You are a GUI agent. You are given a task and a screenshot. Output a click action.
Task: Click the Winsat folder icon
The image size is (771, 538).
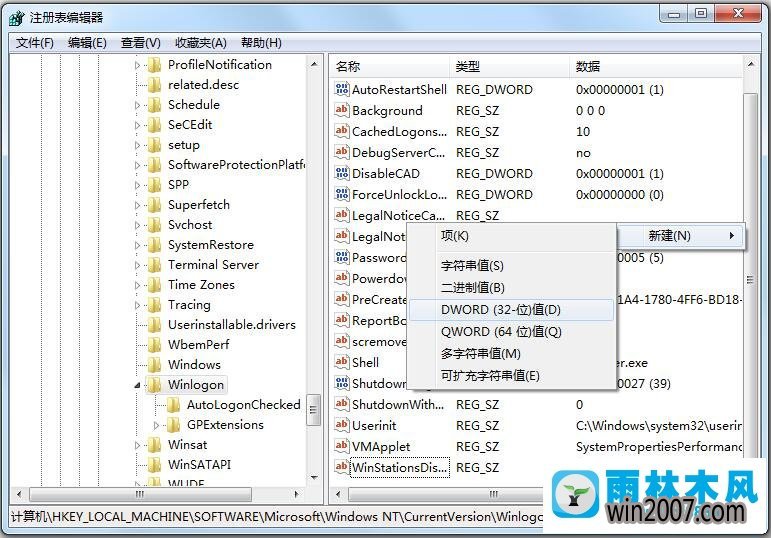pos(154,445)
